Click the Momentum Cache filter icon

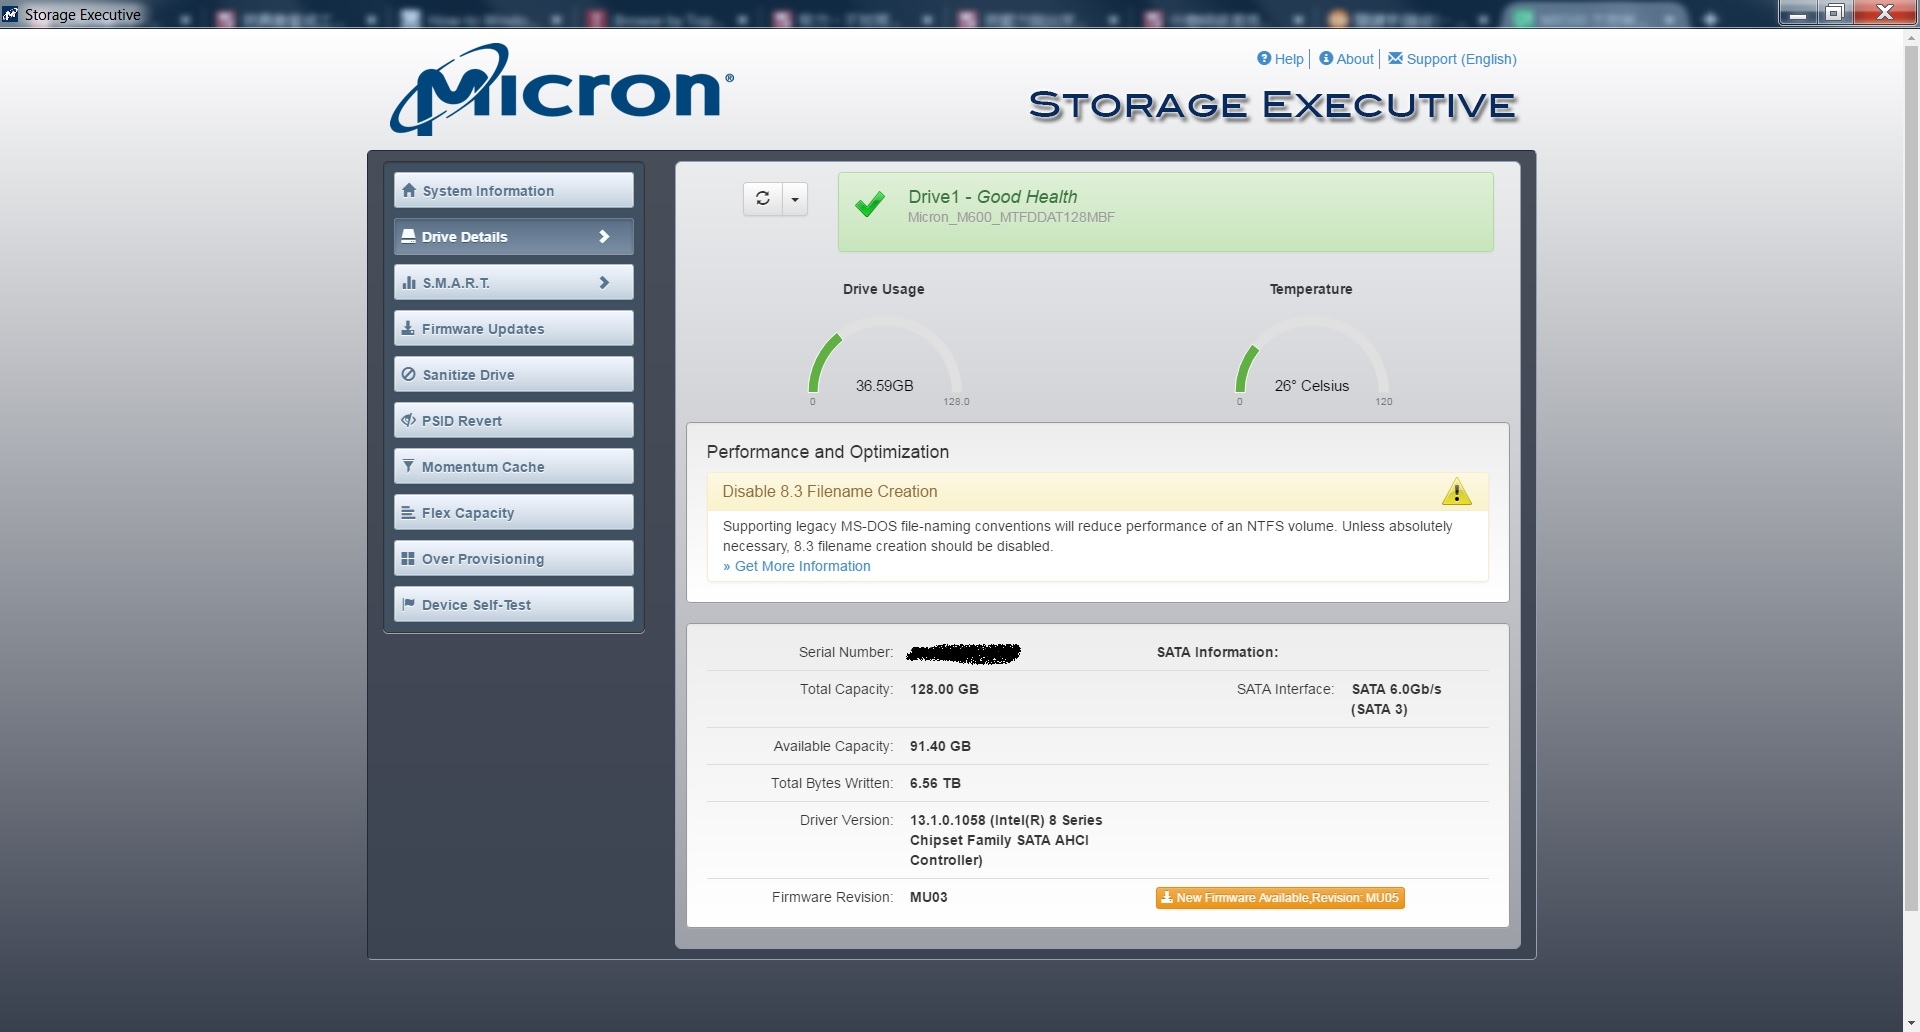408,466
